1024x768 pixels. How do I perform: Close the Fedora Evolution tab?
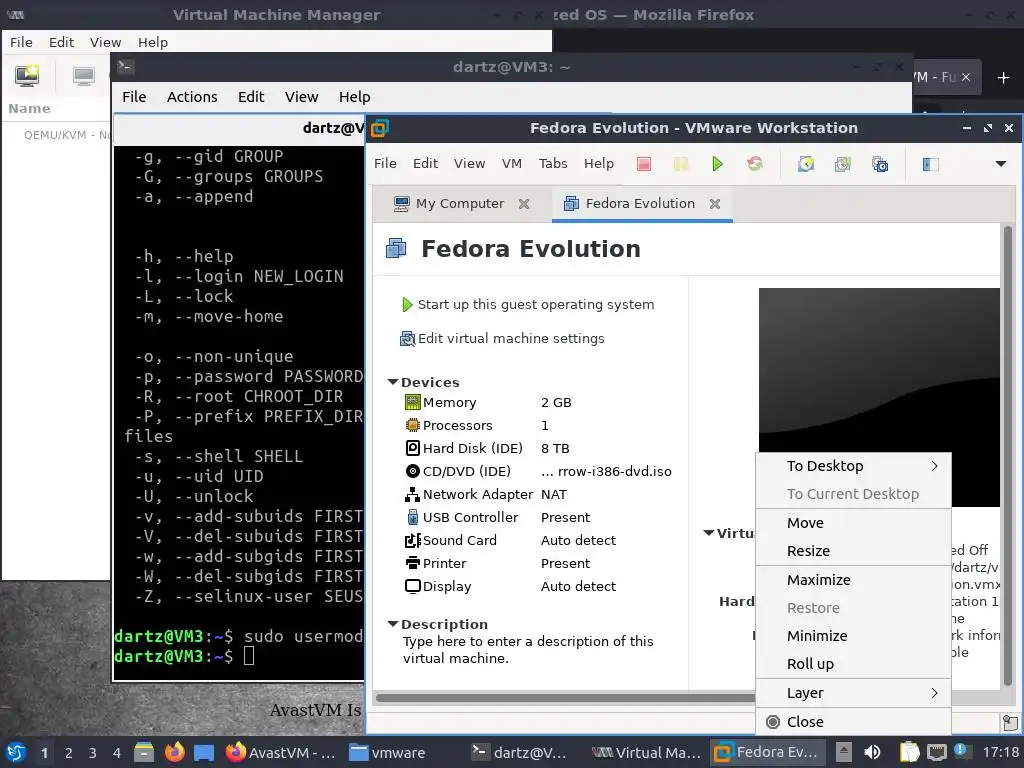tap(715, 204)
